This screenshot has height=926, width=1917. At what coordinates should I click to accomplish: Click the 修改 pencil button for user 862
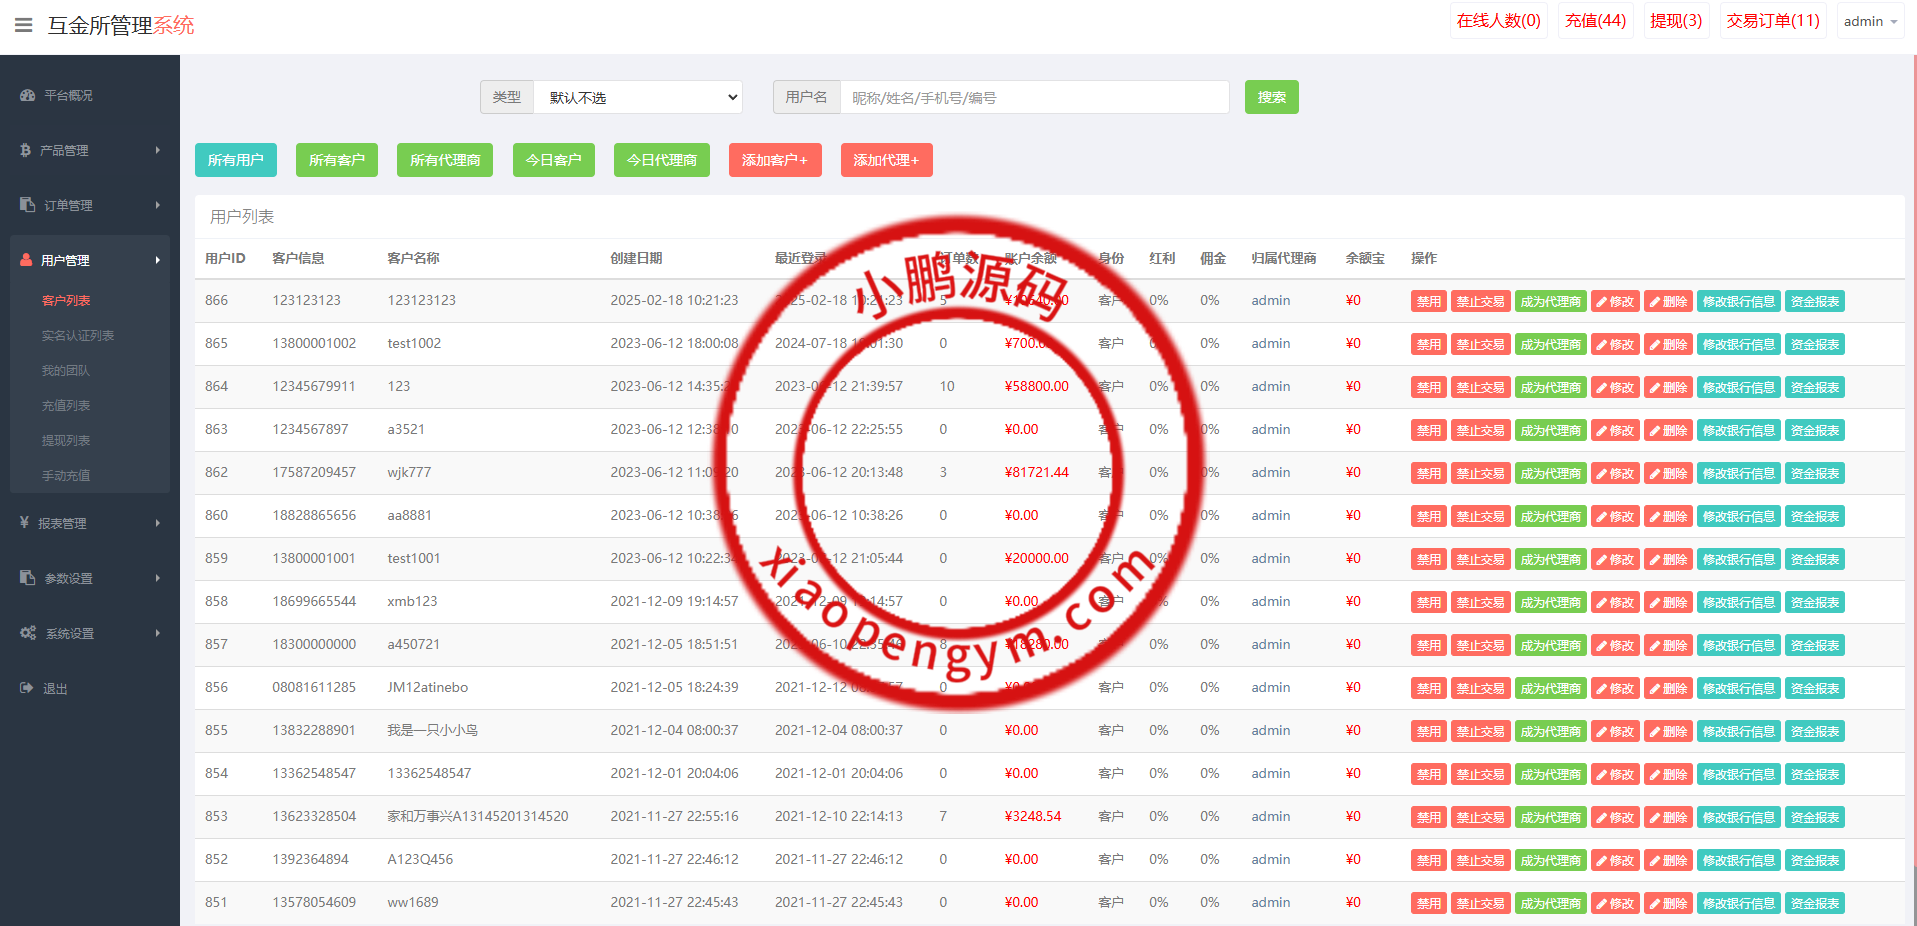1615,473
